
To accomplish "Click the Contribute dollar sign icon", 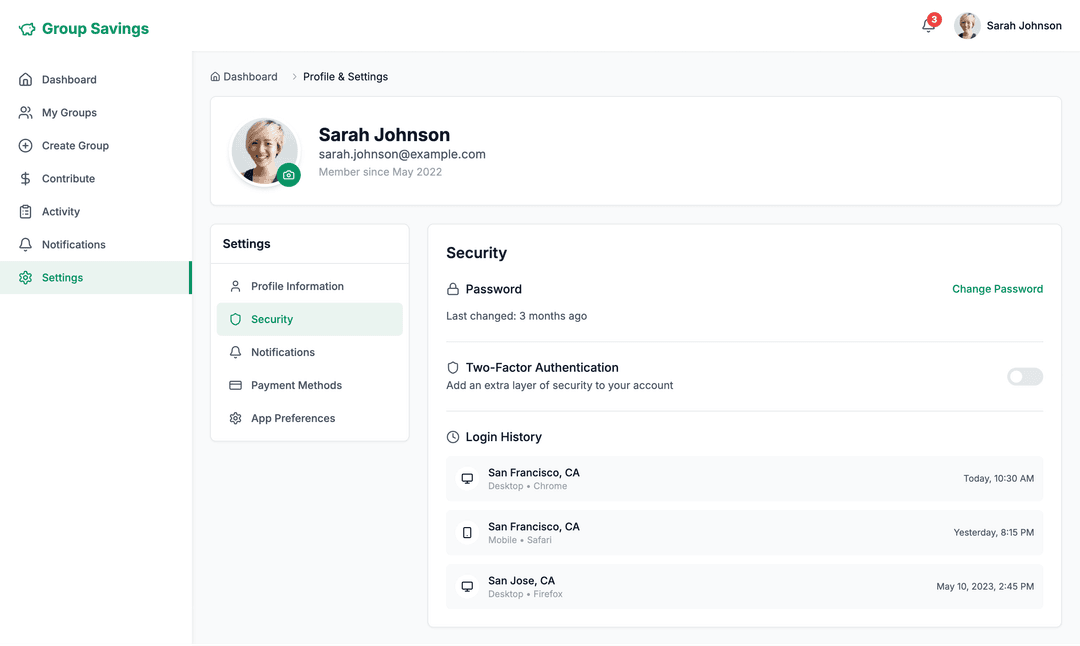I will [x=26, y=179].
